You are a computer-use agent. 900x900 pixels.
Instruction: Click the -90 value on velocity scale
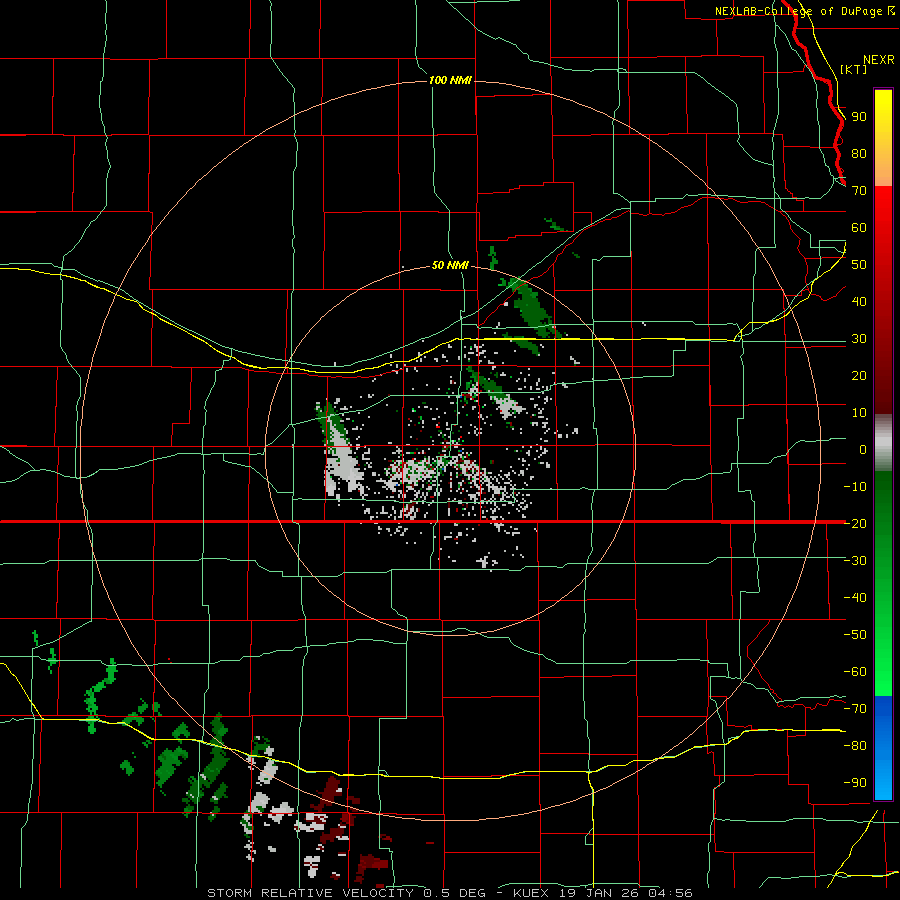coord(855,782)
